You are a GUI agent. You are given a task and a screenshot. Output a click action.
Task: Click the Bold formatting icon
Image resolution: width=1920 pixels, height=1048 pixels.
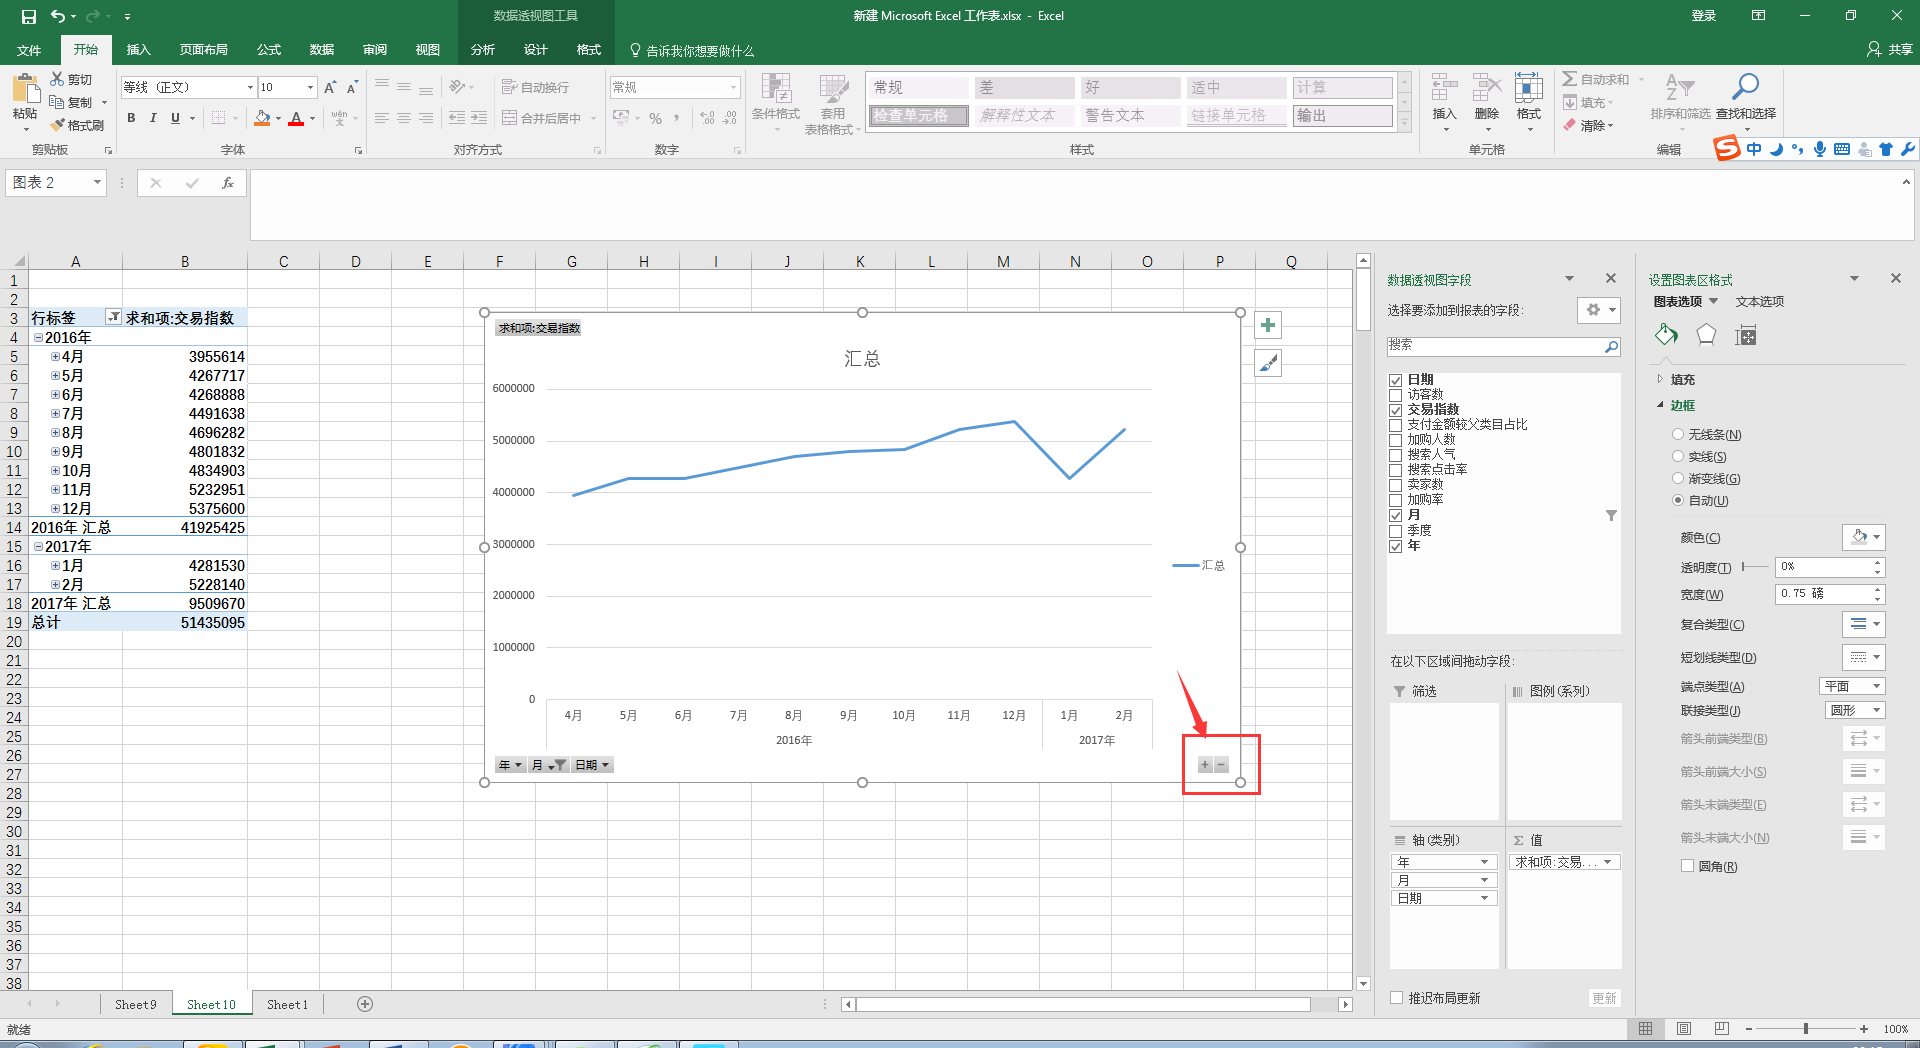131,118
